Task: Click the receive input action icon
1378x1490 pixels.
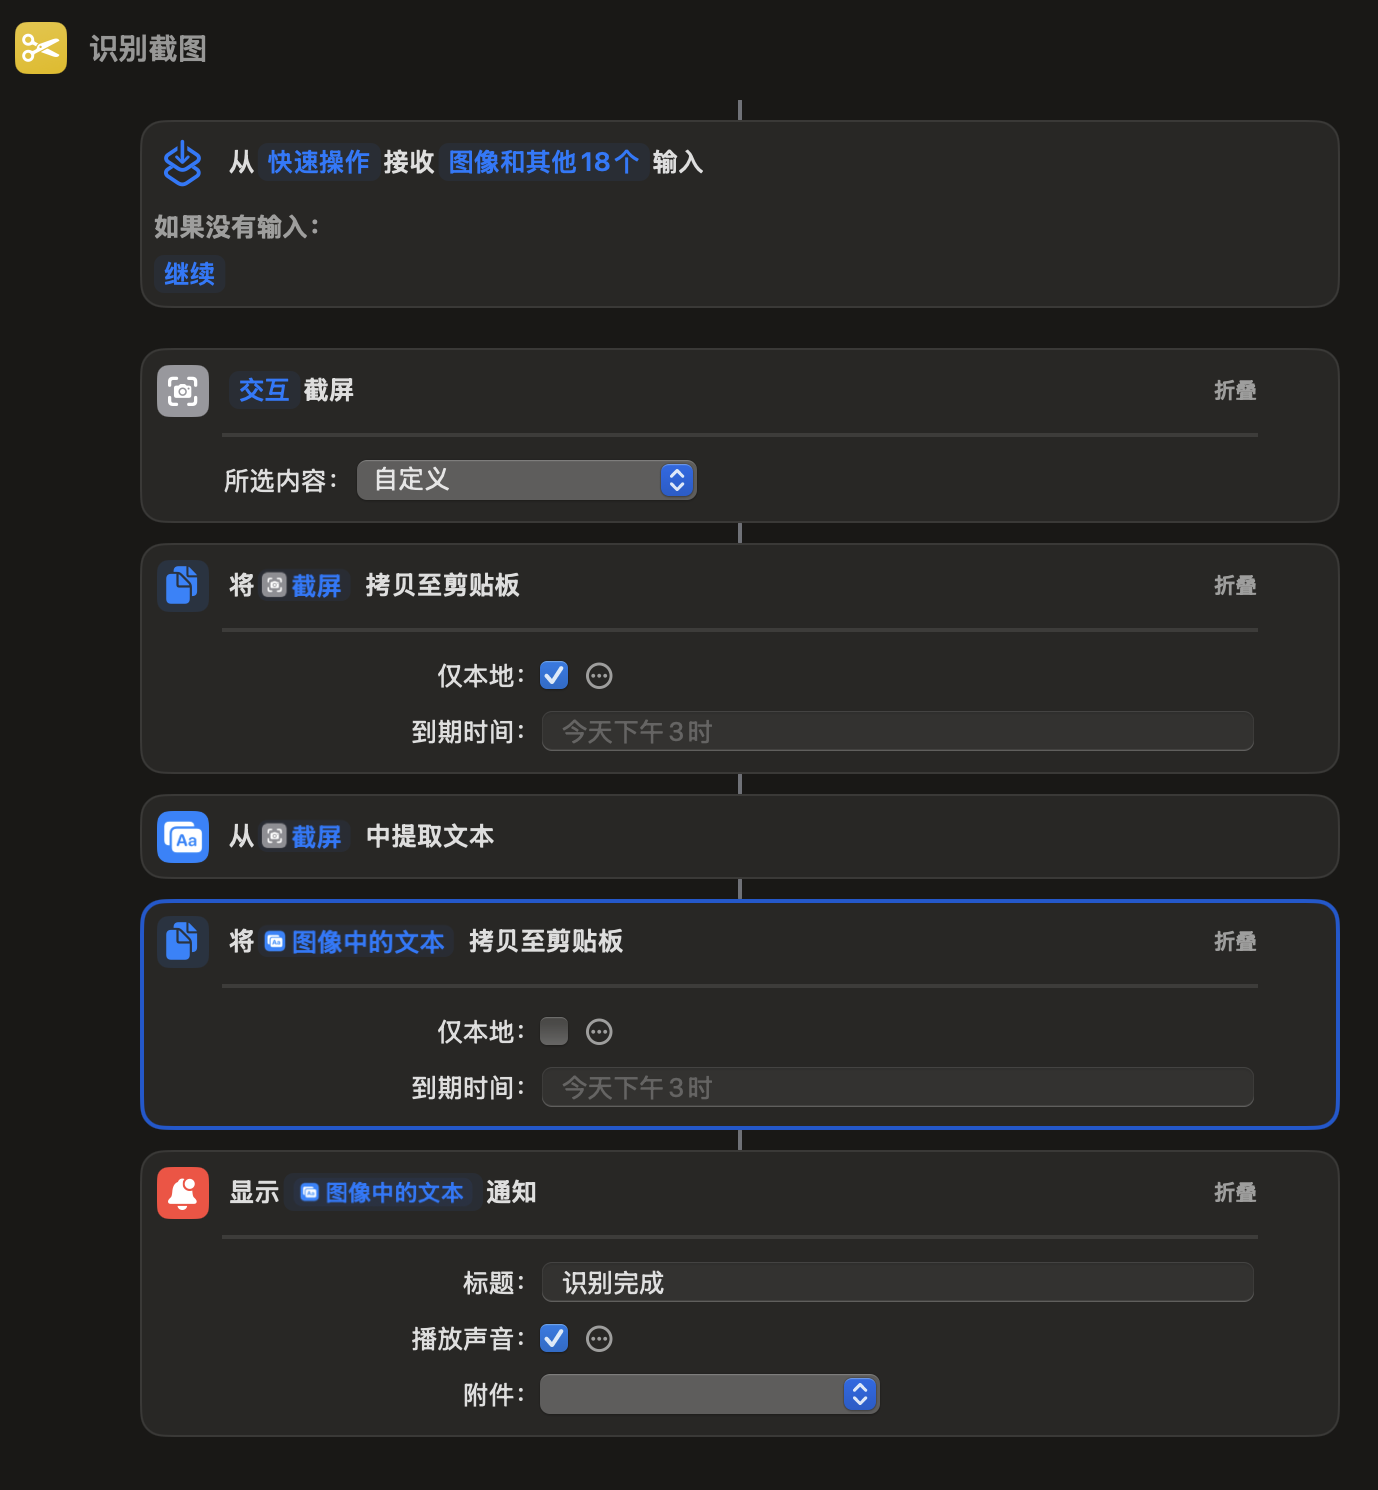Action: (182, 163)
